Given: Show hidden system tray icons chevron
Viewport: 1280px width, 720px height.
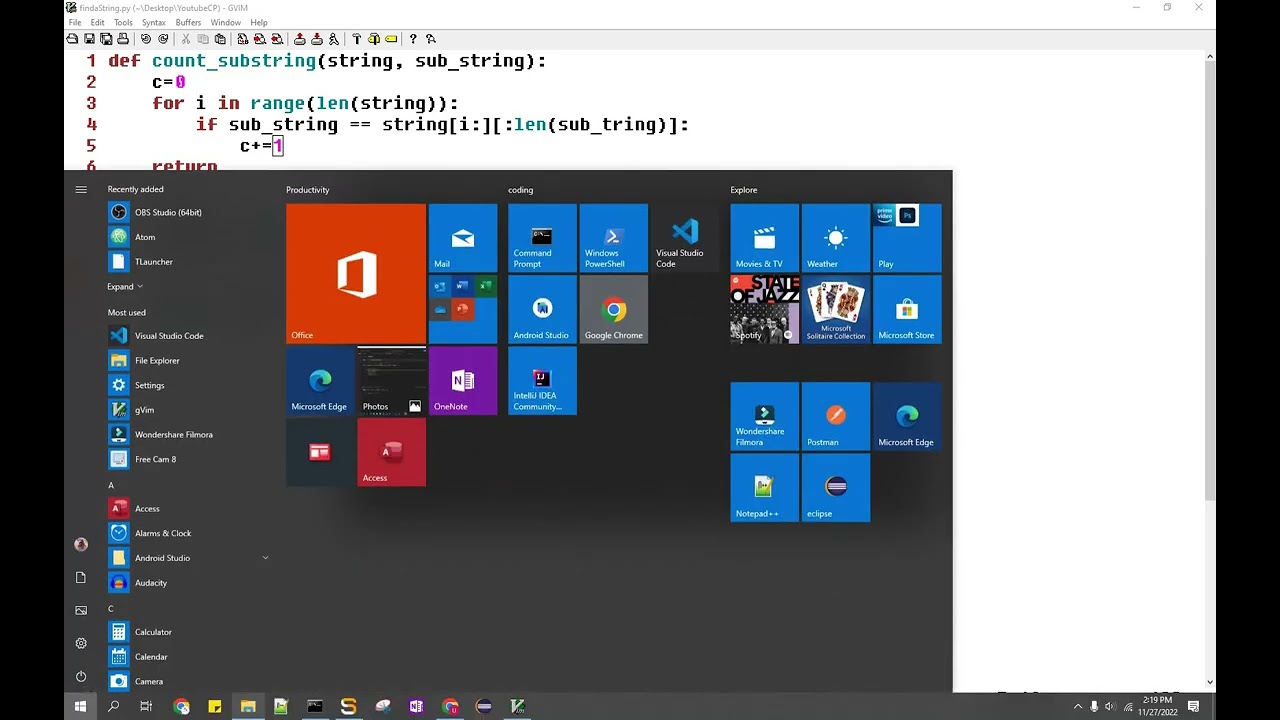Looking at the screenshot, I should click(1077, 706).
